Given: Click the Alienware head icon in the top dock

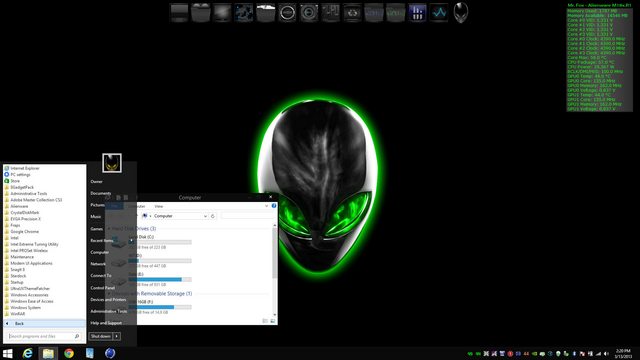Looking at the screenshot, I should coord(461,12).
